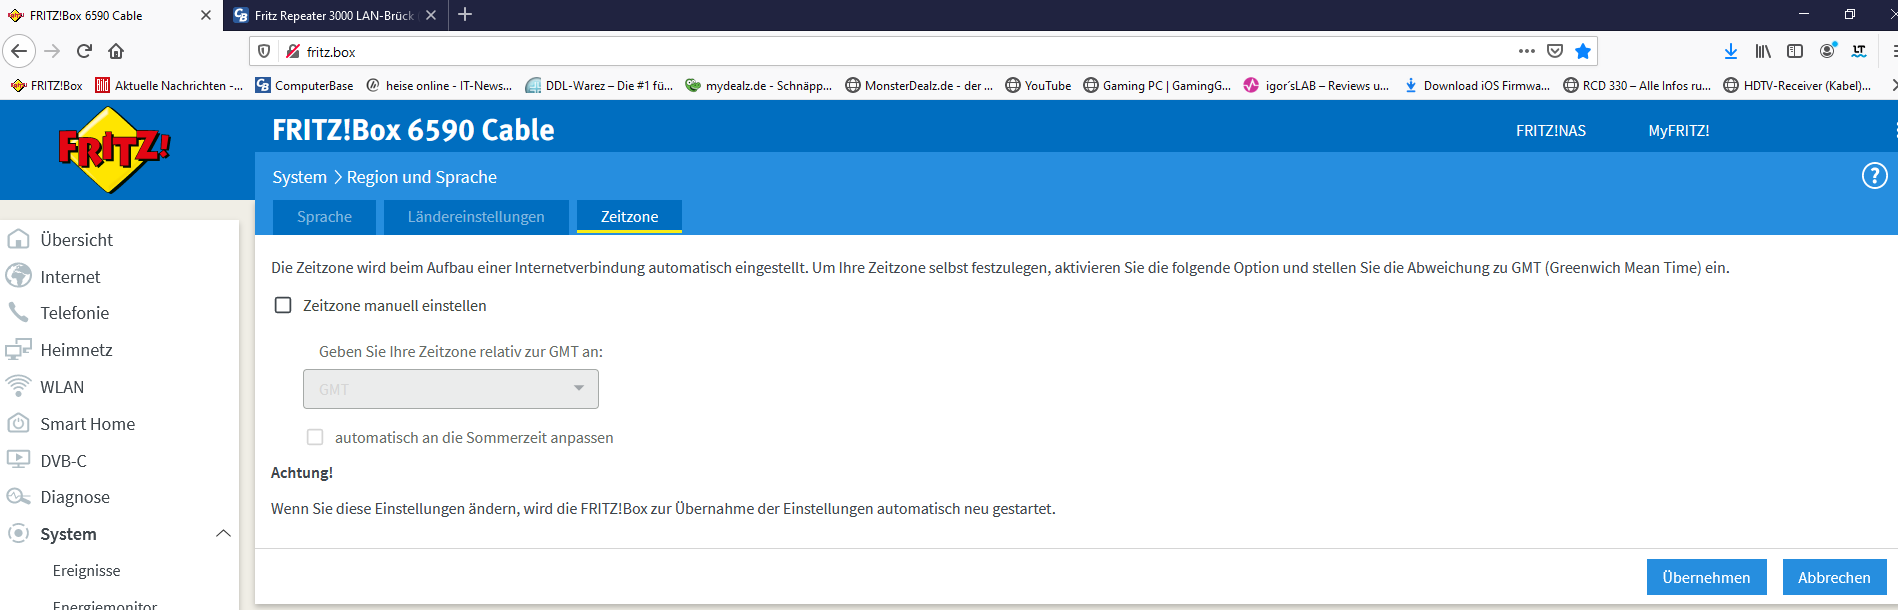
Task: Open the ComputerBase bookmark
Action: [x=304, y=86]
